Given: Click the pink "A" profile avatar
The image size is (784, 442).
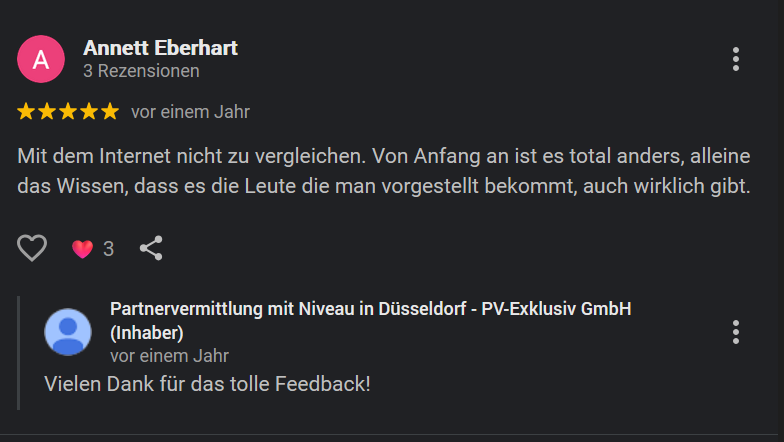Looking at the screenshot, I should pos(41,59).
